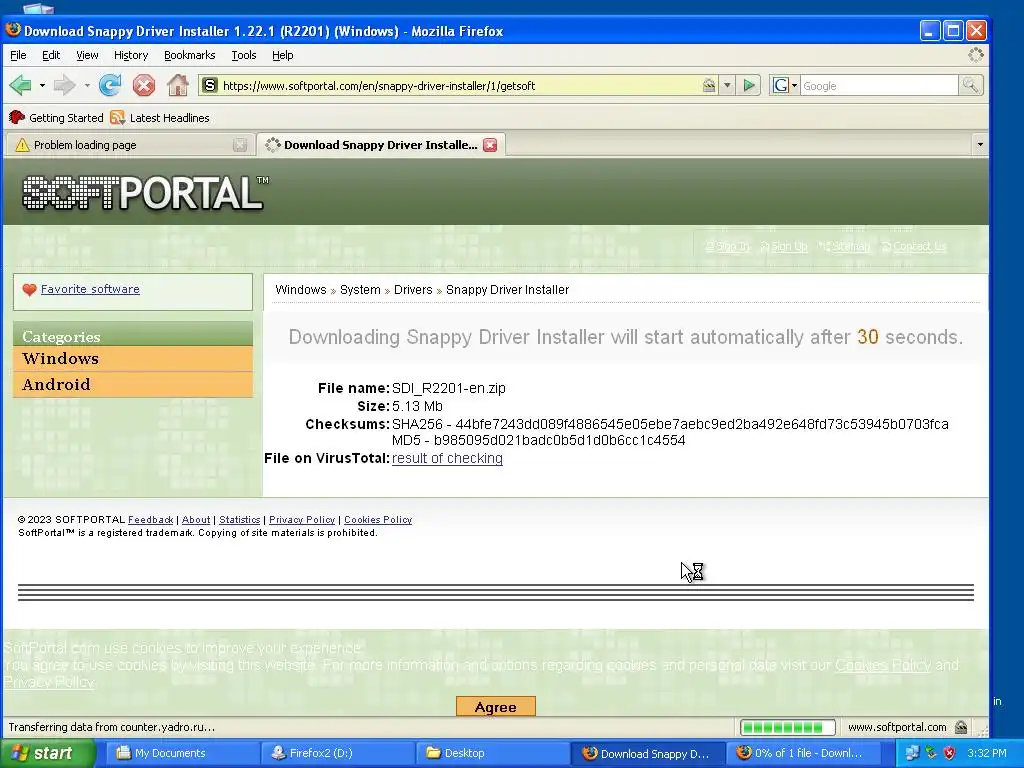Click the SoftPortal logo
This screenshot has height=768, width=1024.
click(x=145, y=193)
